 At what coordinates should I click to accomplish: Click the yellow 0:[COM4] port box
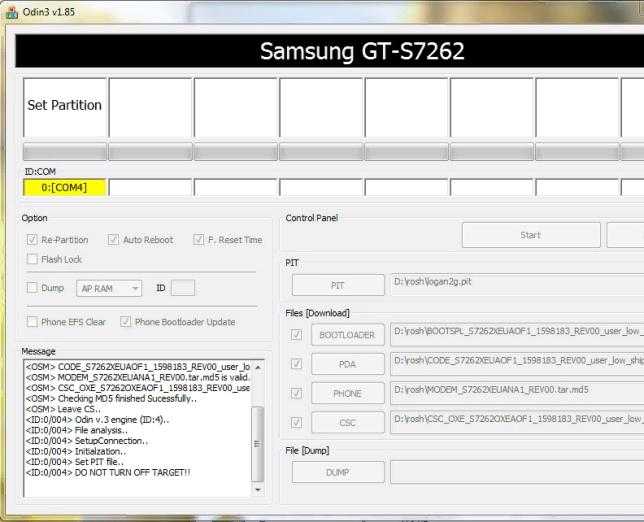[65, 188]
